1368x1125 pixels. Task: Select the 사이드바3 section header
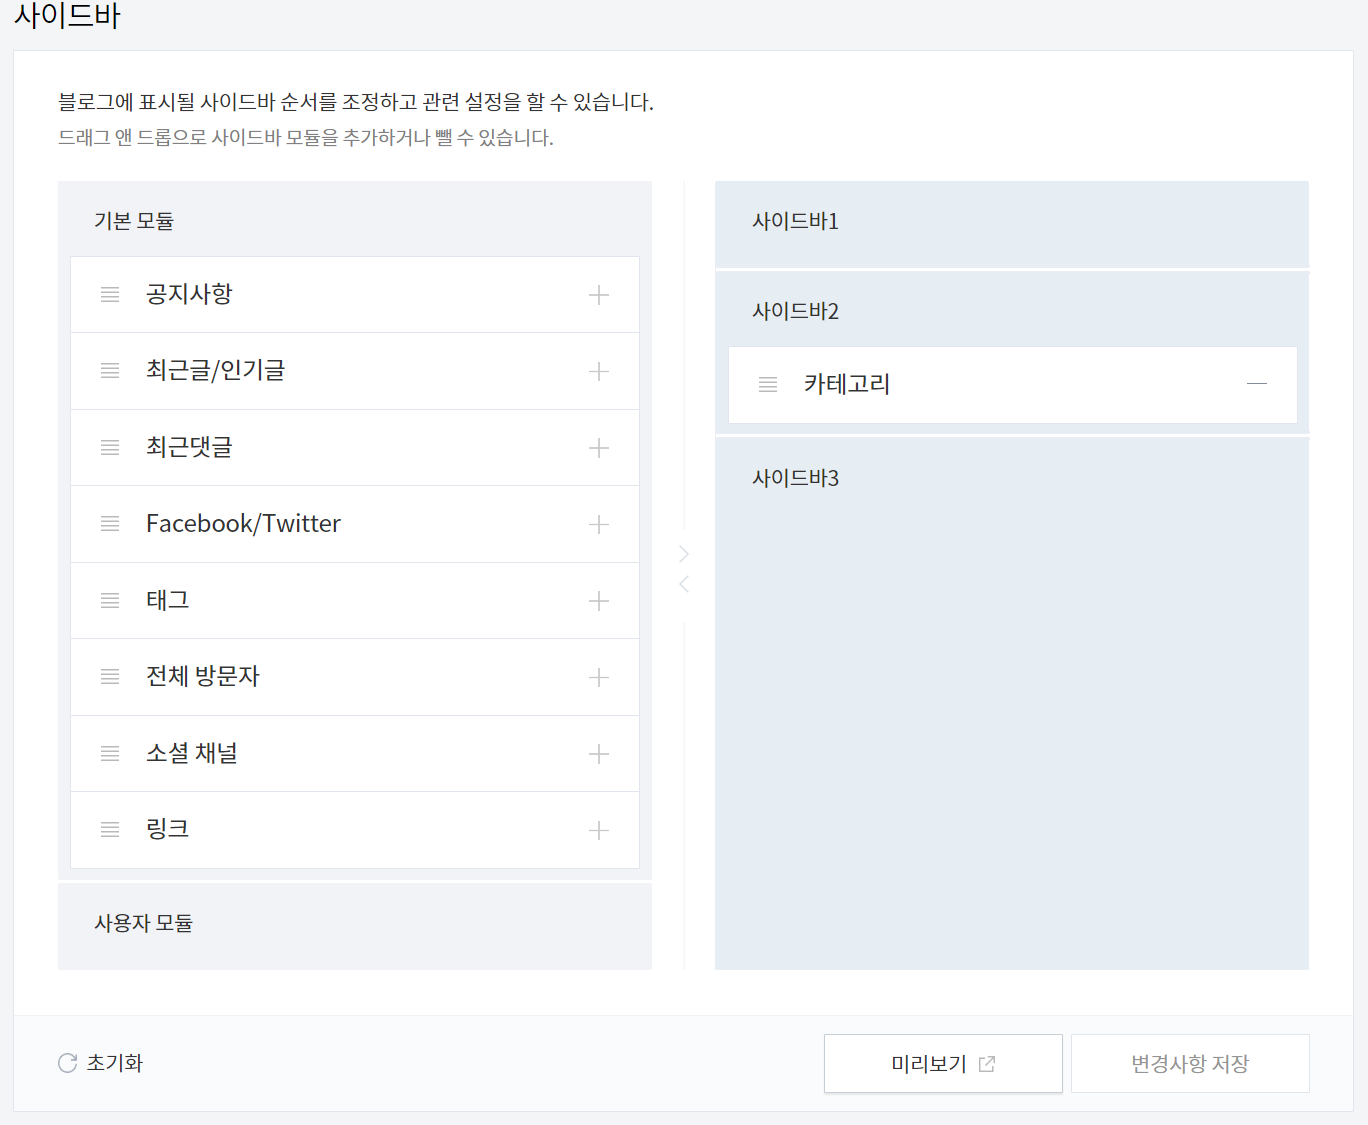coord(795,478)
